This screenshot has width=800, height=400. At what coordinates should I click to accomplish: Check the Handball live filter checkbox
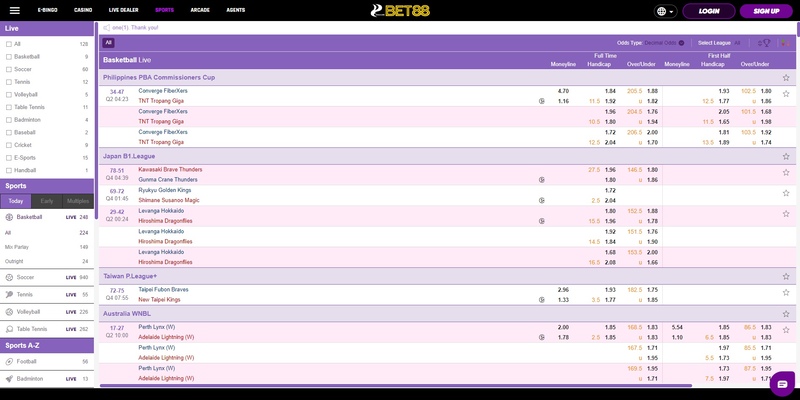click(9, 170)
